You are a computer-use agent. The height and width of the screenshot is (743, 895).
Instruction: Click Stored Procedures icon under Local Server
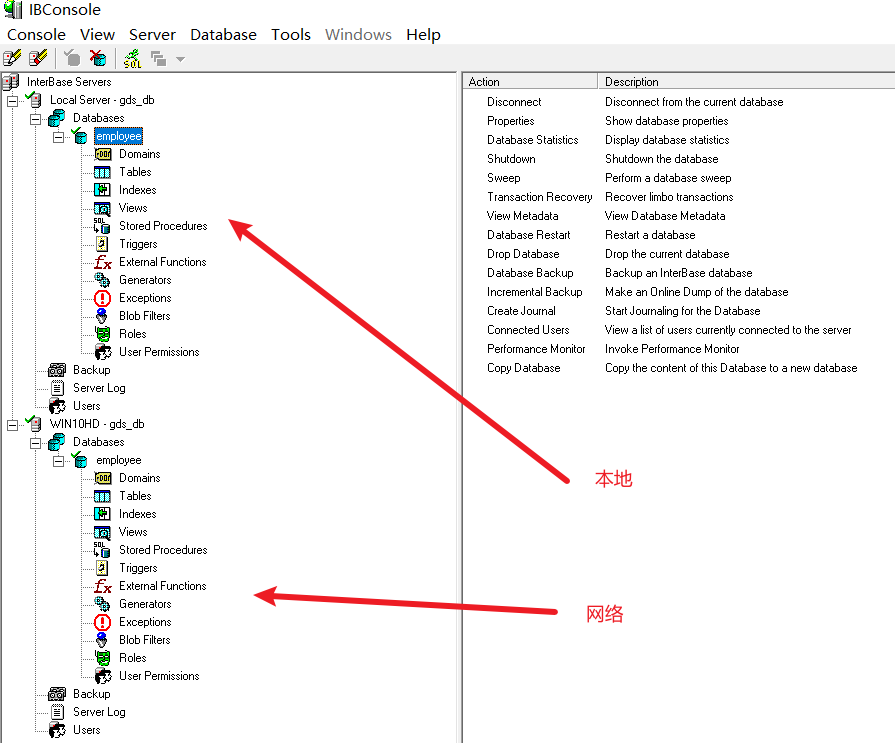click(x=102, y=226)
